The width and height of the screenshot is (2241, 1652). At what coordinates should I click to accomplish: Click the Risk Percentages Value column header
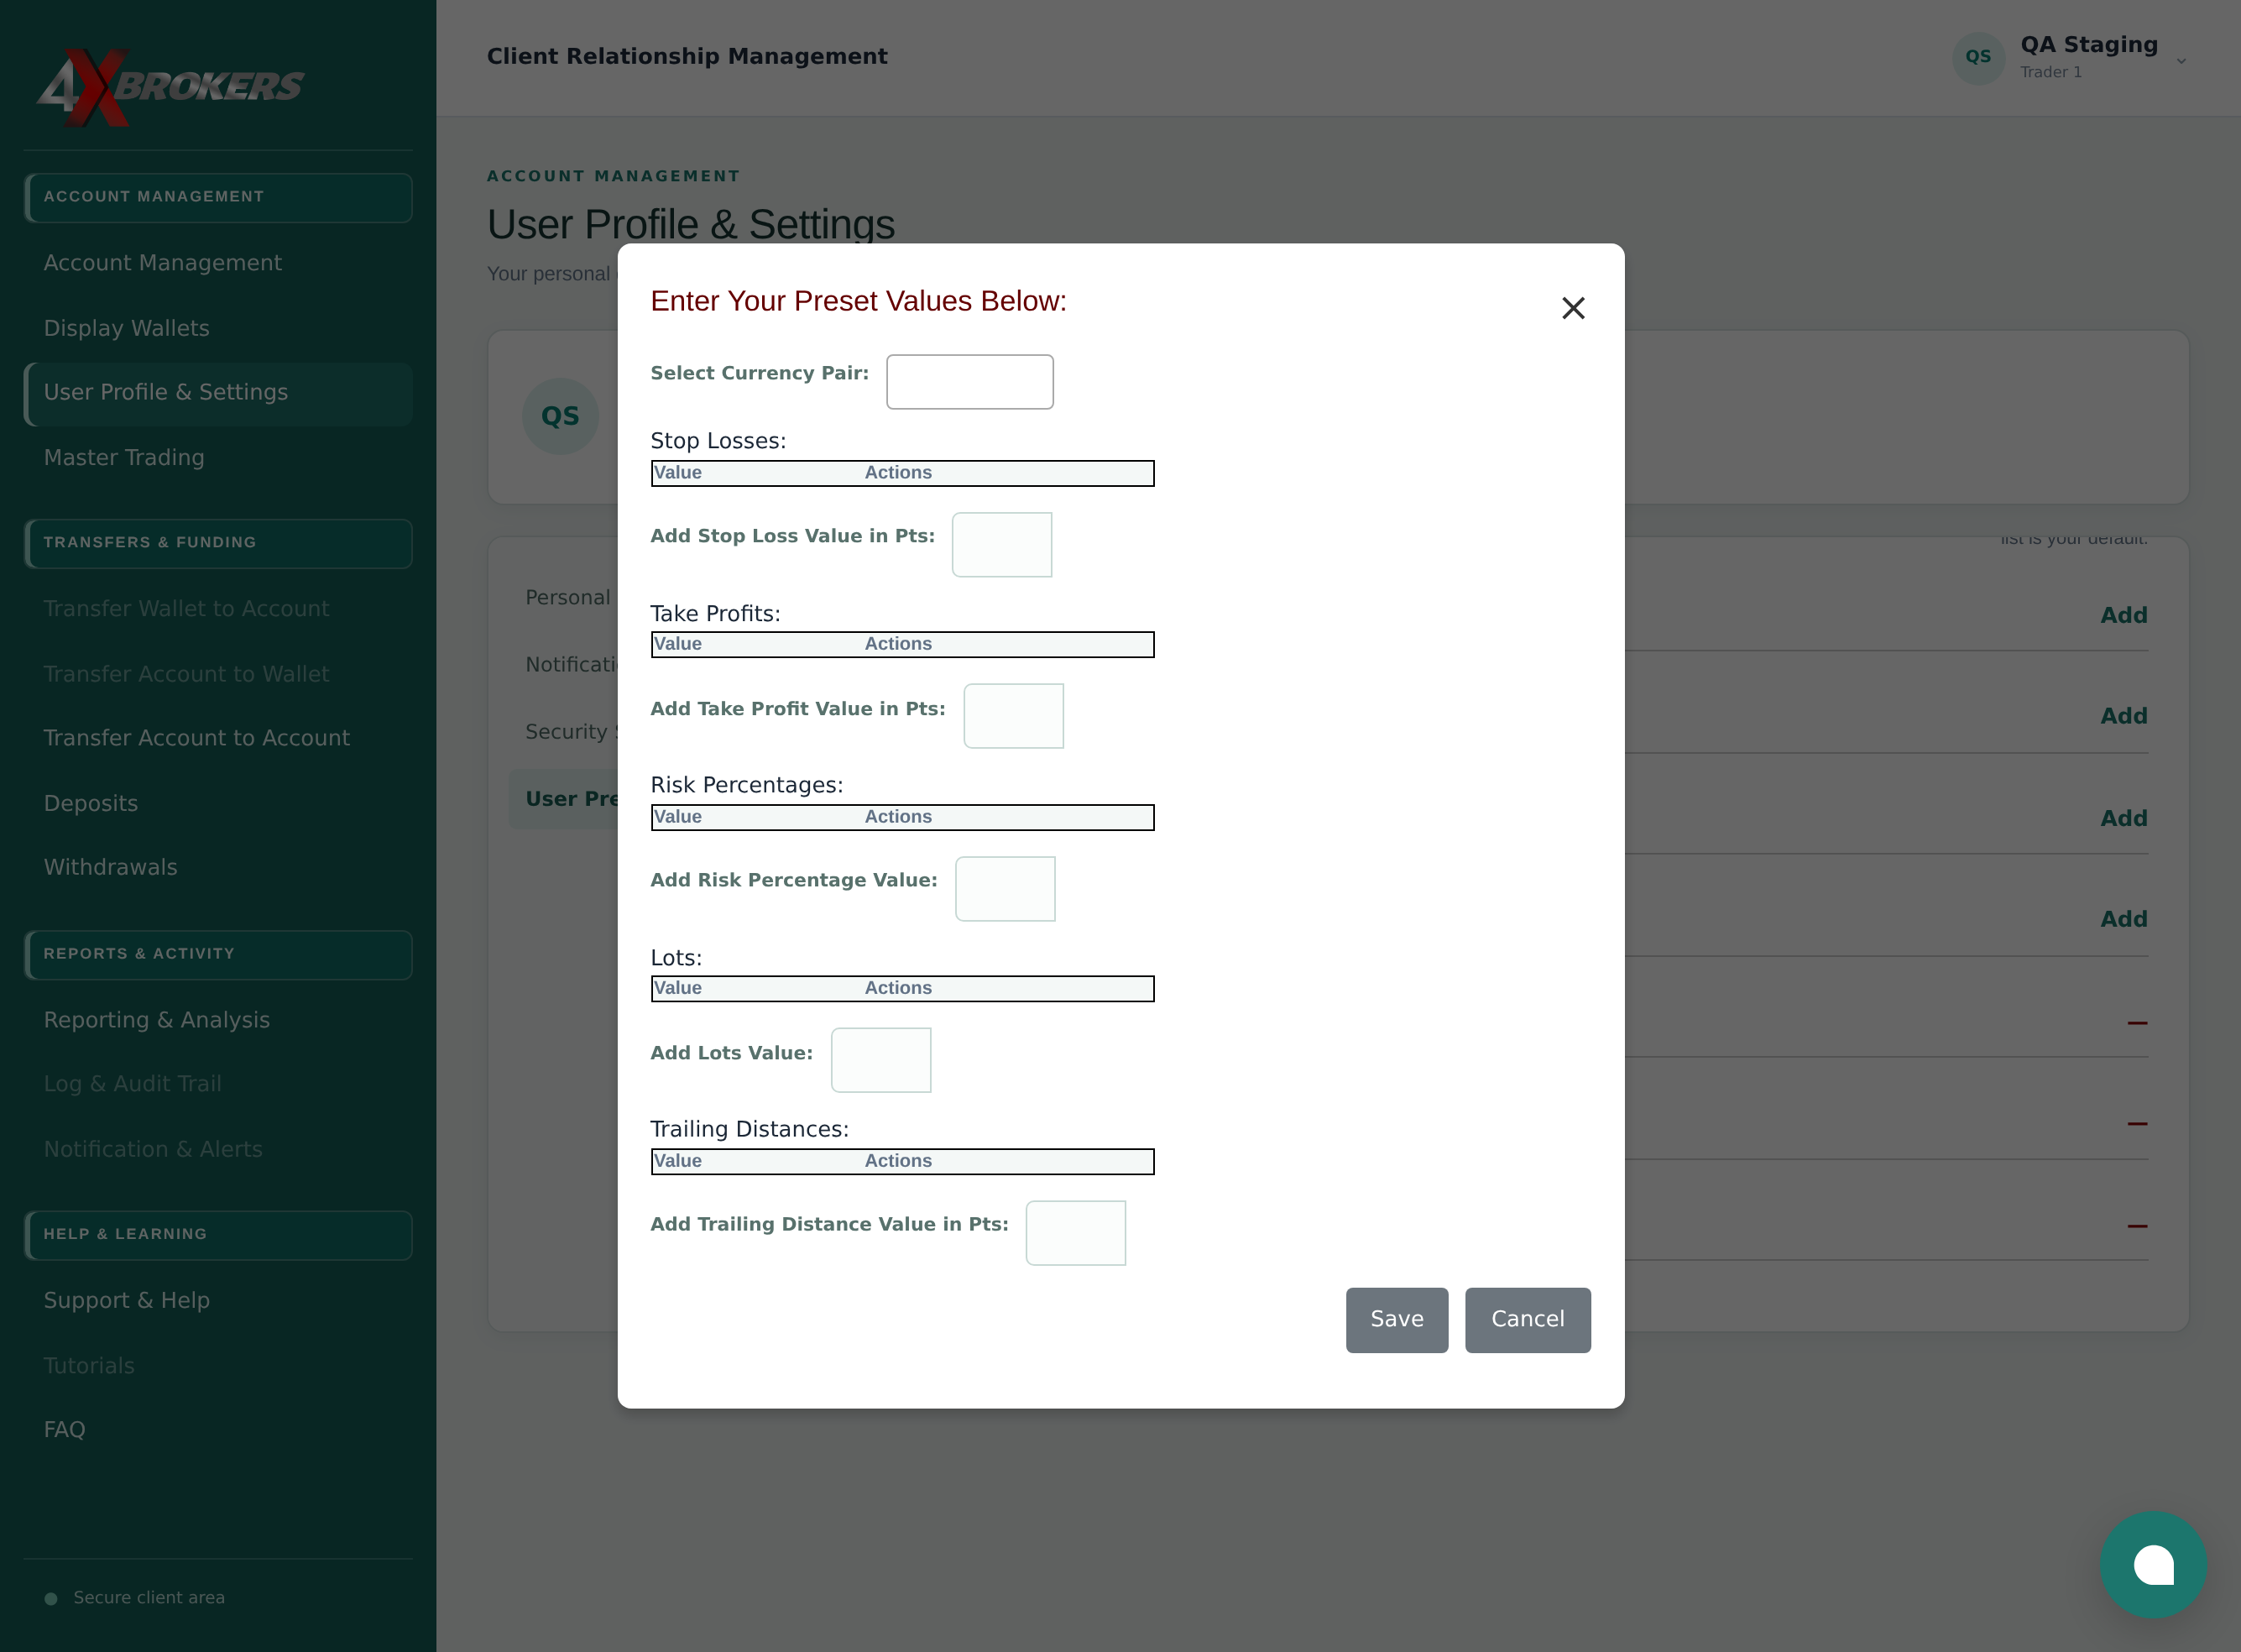coord(678,817)
